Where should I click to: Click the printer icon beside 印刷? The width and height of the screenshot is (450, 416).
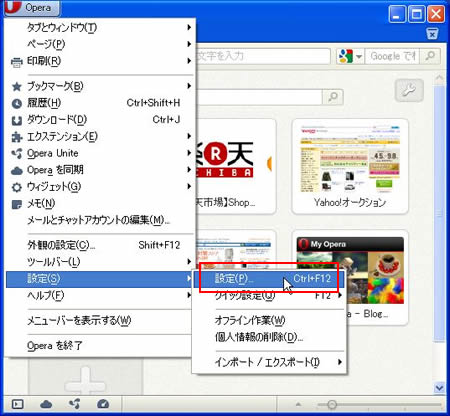(x=17, y=62)
